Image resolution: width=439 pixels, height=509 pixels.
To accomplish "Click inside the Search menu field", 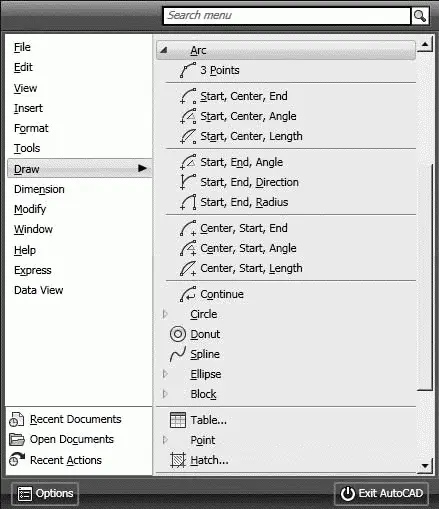I will 287,16.
